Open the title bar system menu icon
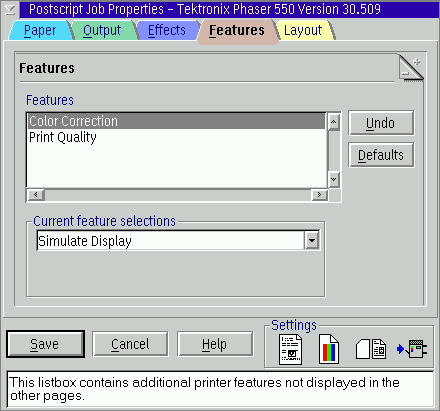 tap(10, 9)
